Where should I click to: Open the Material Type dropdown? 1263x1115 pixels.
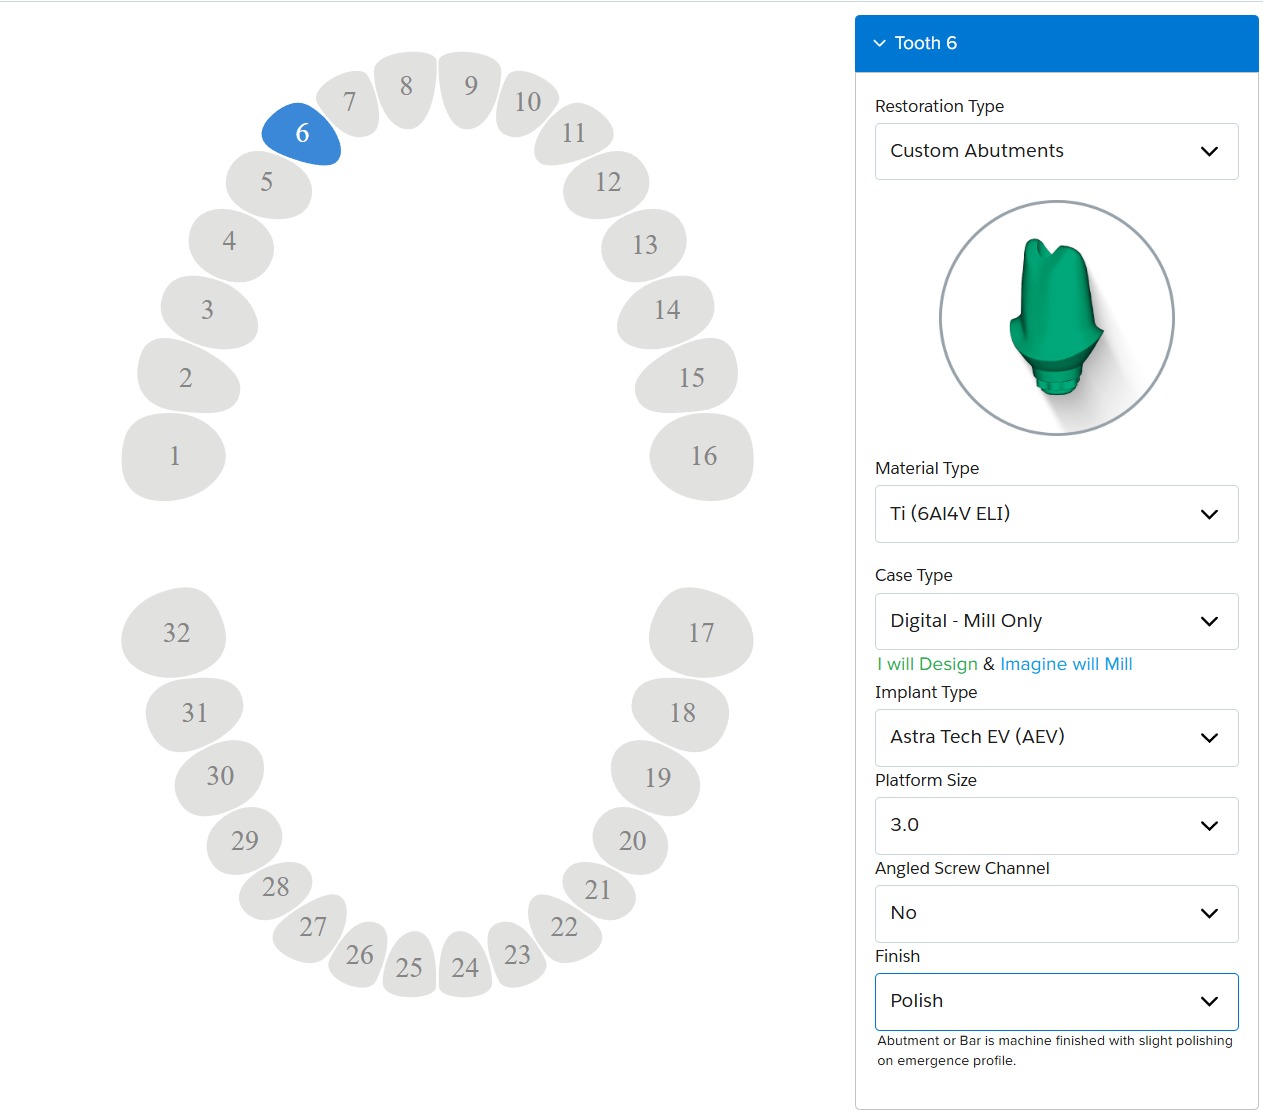[x=1056, y=514]
